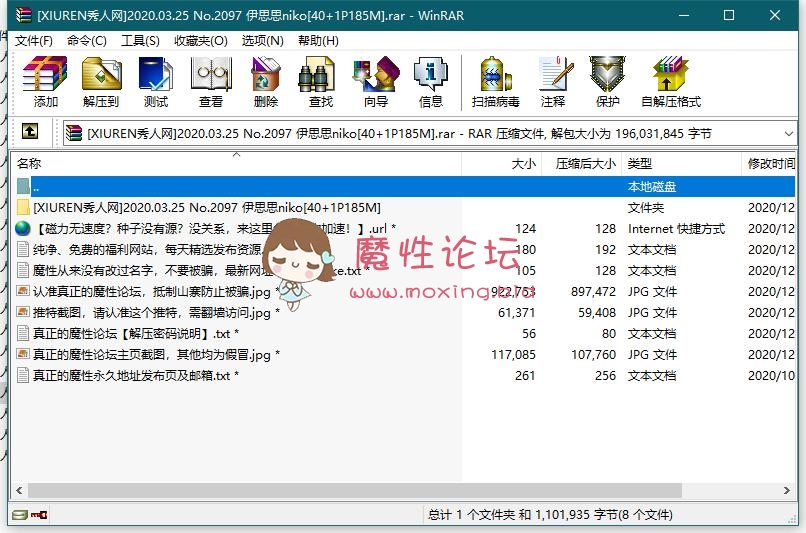The image size is (806, 533).
Task: Select the XIUREN秀人网 folder row
Action: click(x=405, y=207)
